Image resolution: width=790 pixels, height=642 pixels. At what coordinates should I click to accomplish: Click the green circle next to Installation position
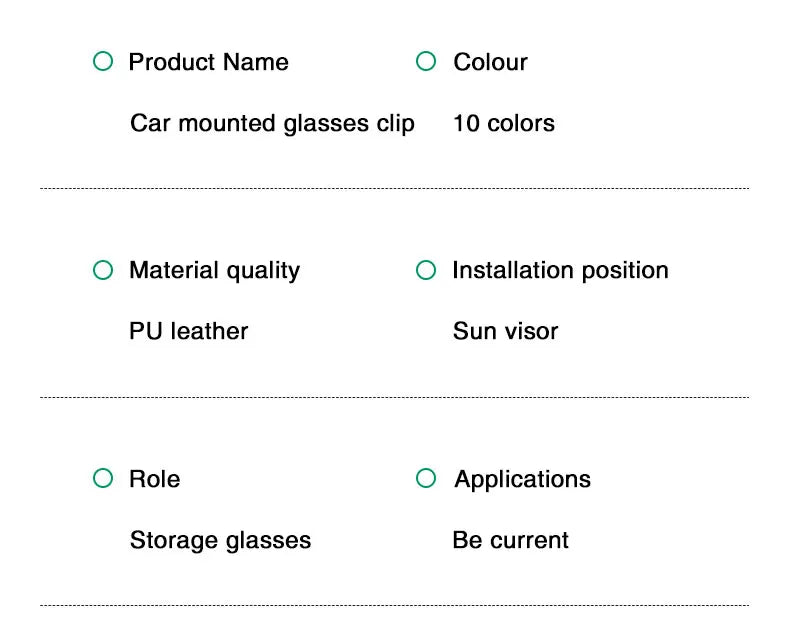click(x=426, y=270)
